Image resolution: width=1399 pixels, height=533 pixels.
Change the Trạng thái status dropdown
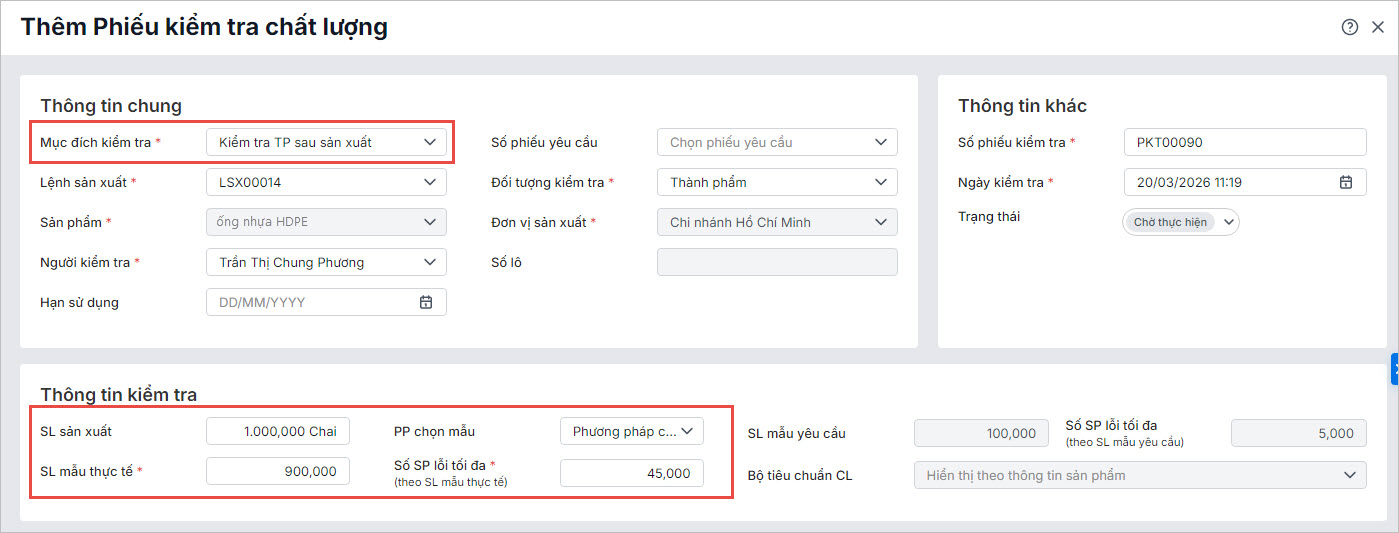(1181, 222)
